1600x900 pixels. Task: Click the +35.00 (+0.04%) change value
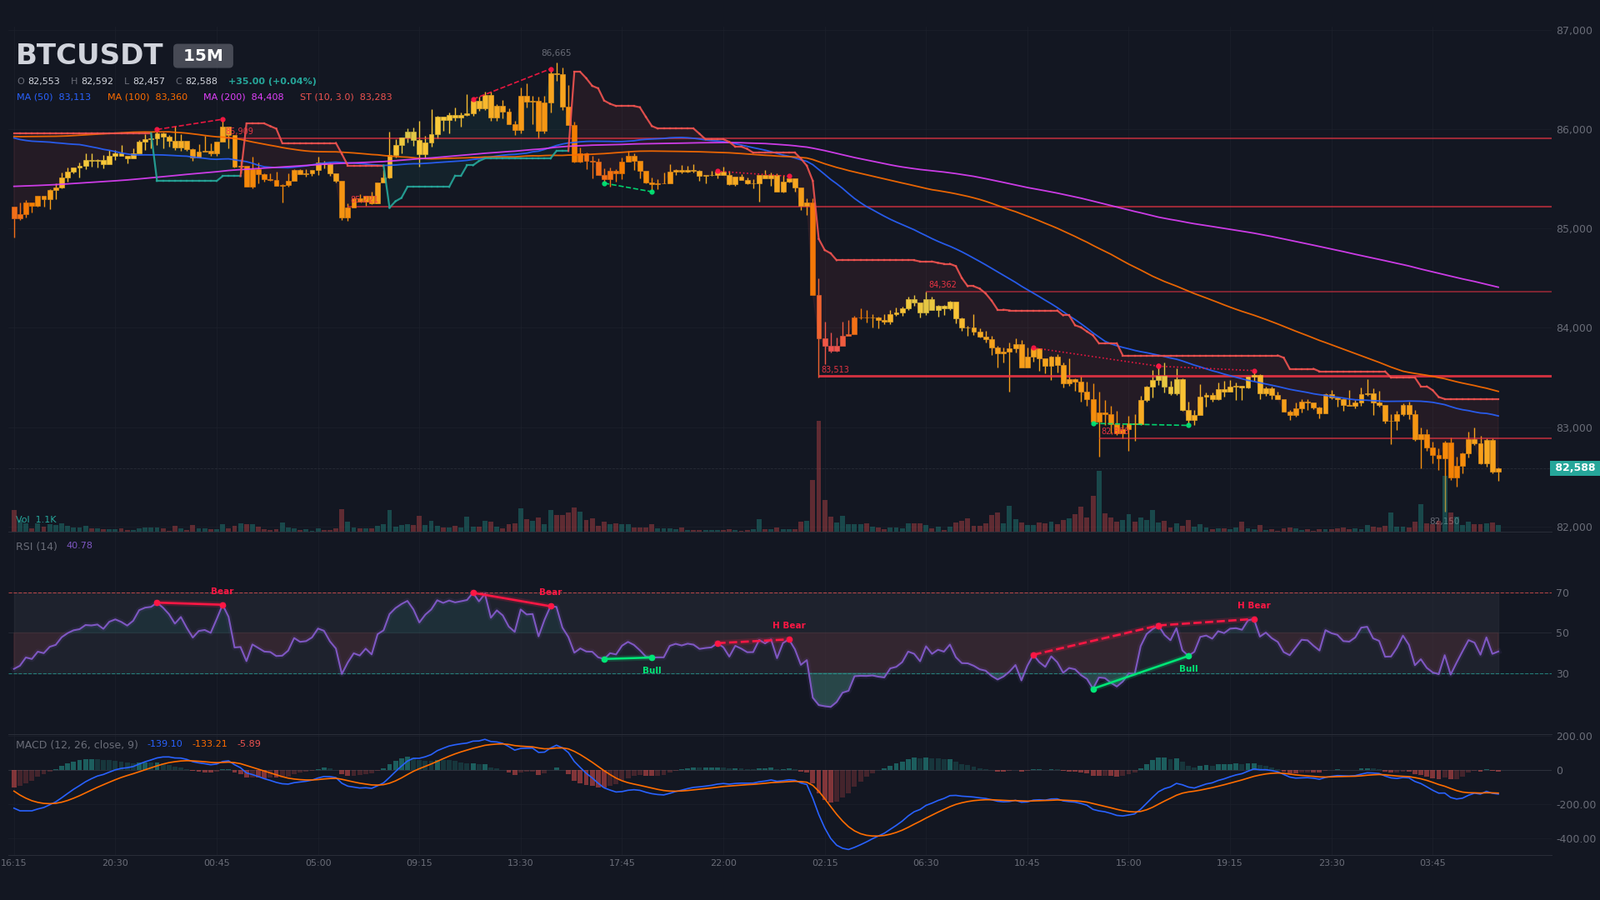tap(272, 81)
